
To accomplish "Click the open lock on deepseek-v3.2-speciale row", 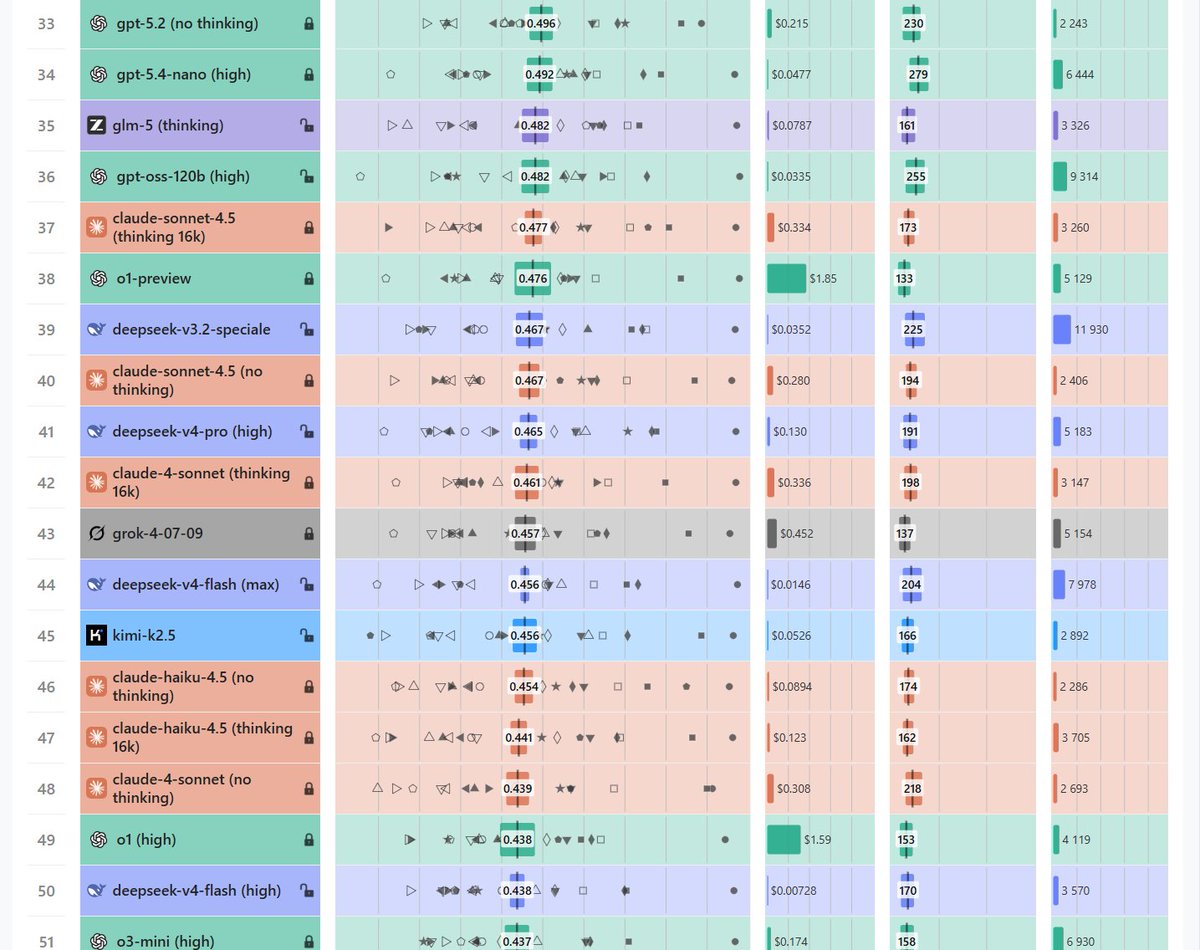I will coord(307,329).
